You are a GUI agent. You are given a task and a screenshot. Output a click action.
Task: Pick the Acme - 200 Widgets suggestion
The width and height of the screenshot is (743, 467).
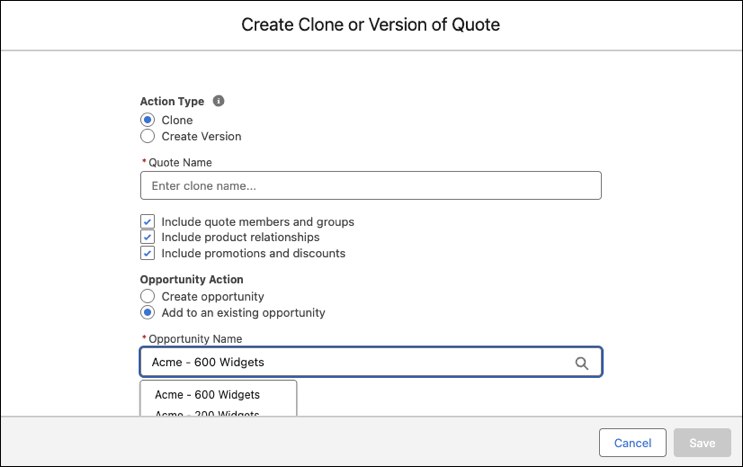pyautogui.click(x=208, y=412)
